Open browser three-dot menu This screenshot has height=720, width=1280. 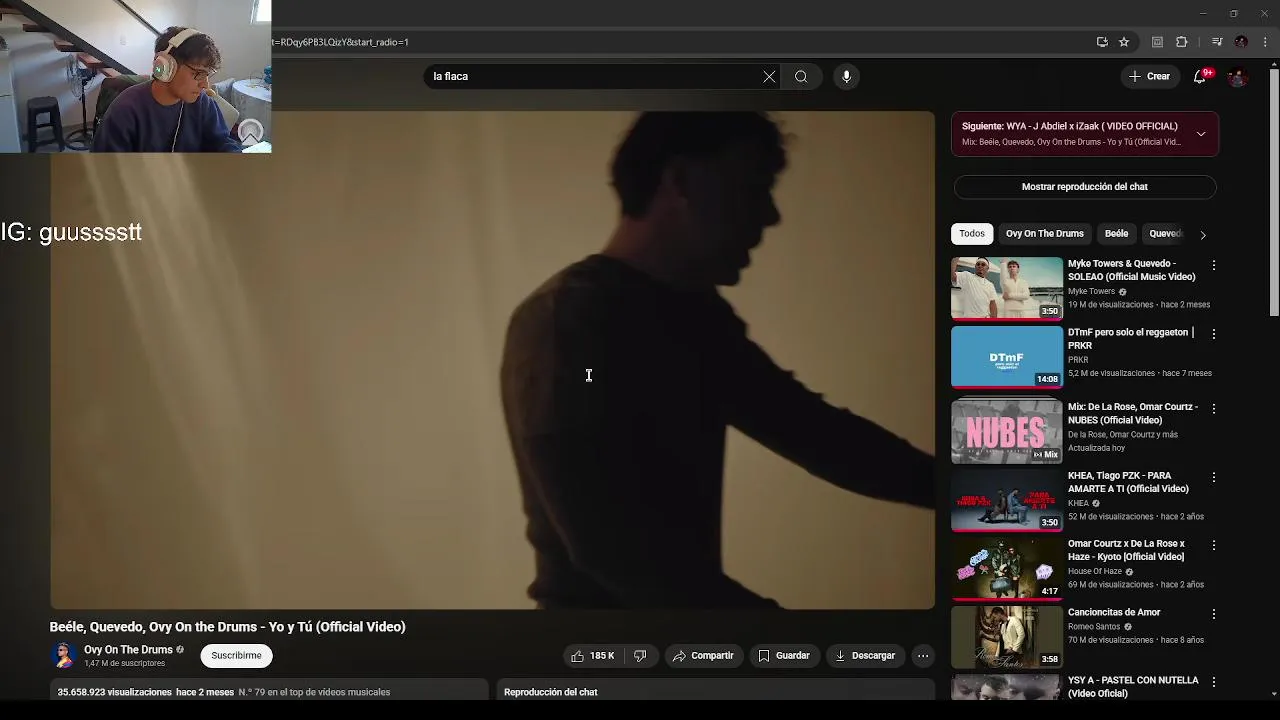click(1265, 42)
